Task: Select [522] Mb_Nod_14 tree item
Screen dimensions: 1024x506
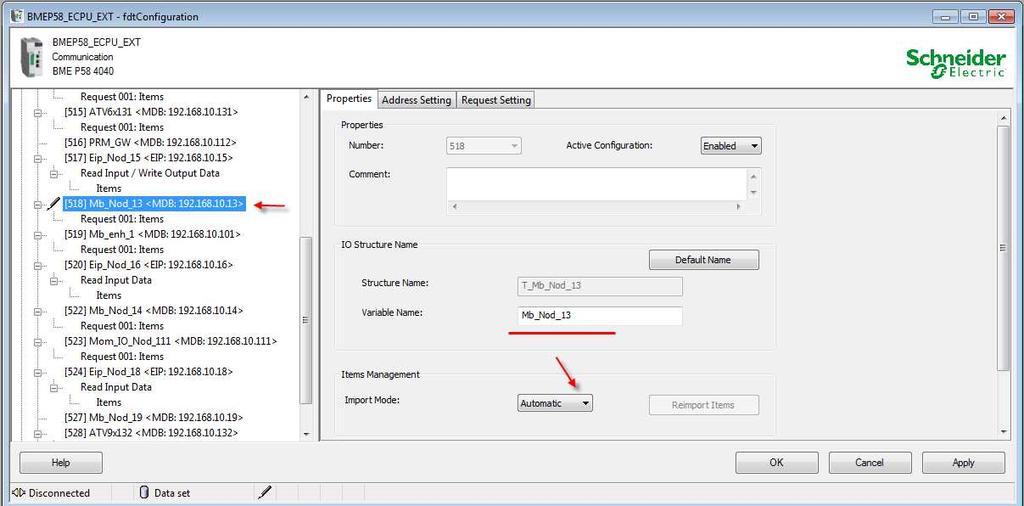Action: click(154, 311)
